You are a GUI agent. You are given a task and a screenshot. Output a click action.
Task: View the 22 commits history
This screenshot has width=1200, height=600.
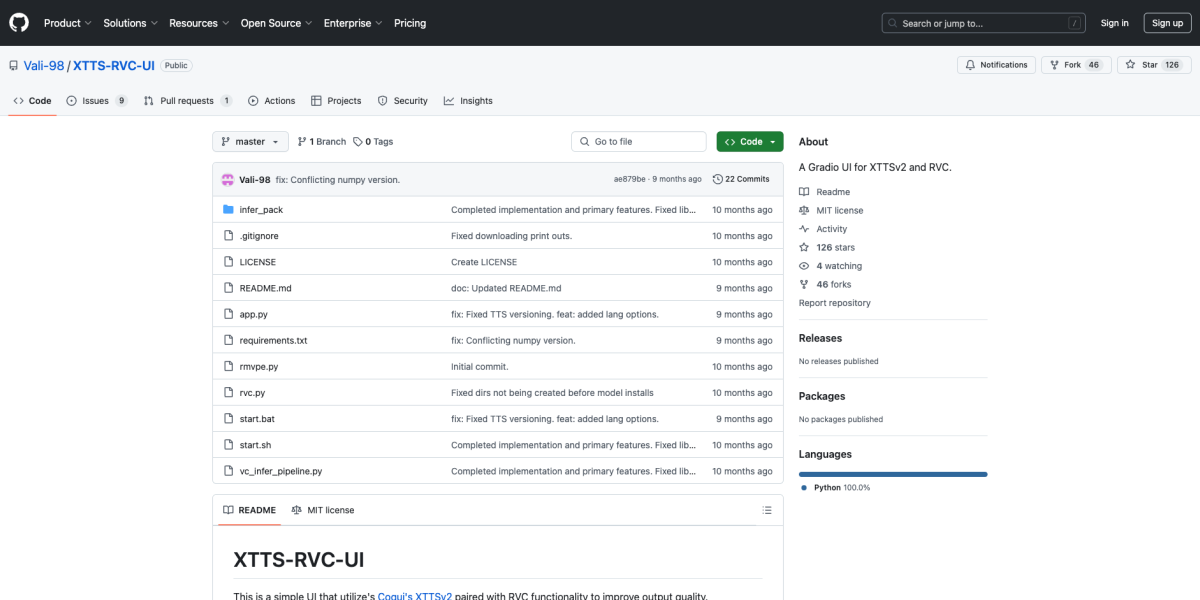[741, 178]
